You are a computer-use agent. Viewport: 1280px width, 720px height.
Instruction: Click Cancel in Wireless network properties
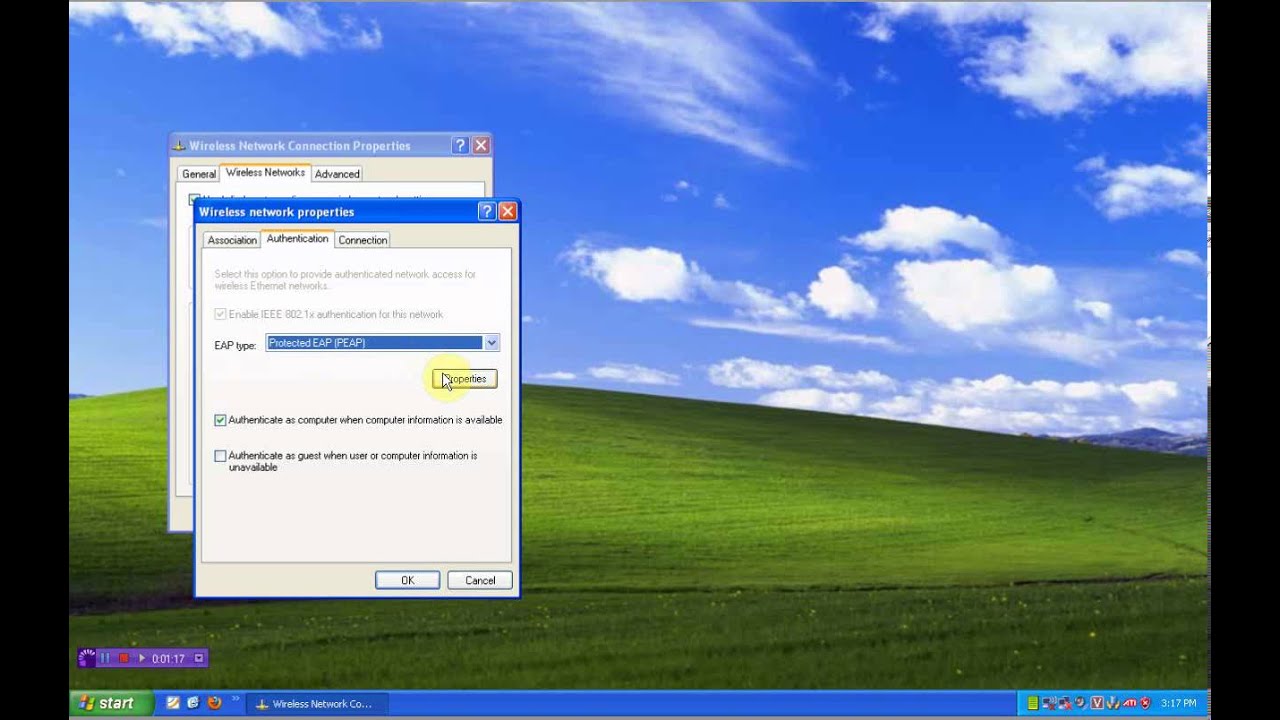[480, 580]
